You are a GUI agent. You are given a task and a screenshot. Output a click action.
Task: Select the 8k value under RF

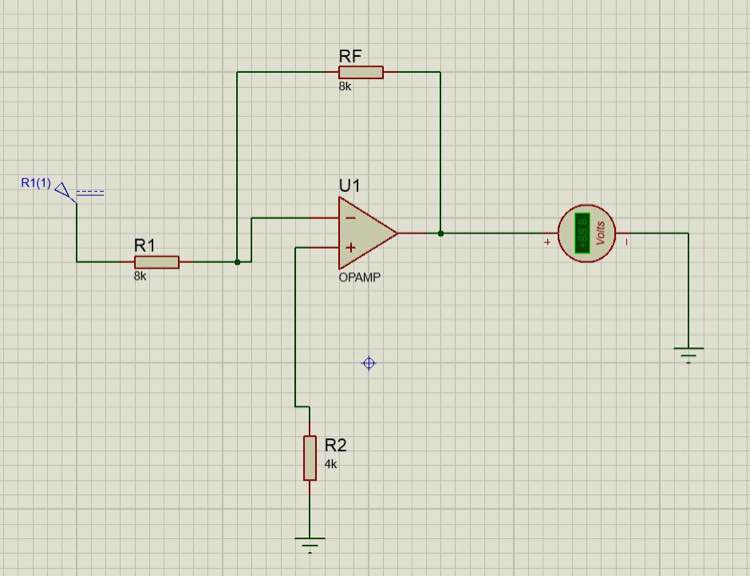click(345, 87)
